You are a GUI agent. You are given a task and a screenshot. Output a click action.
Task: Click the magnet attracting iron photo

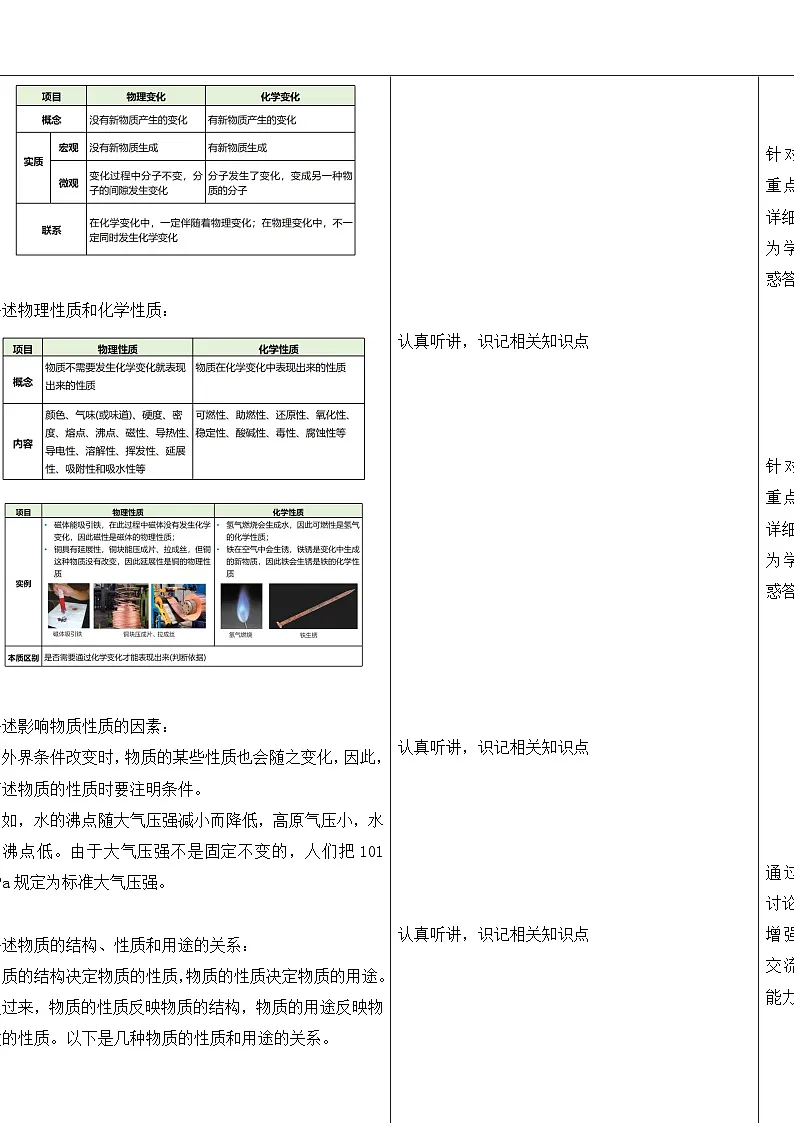click(x=69, y=606)
